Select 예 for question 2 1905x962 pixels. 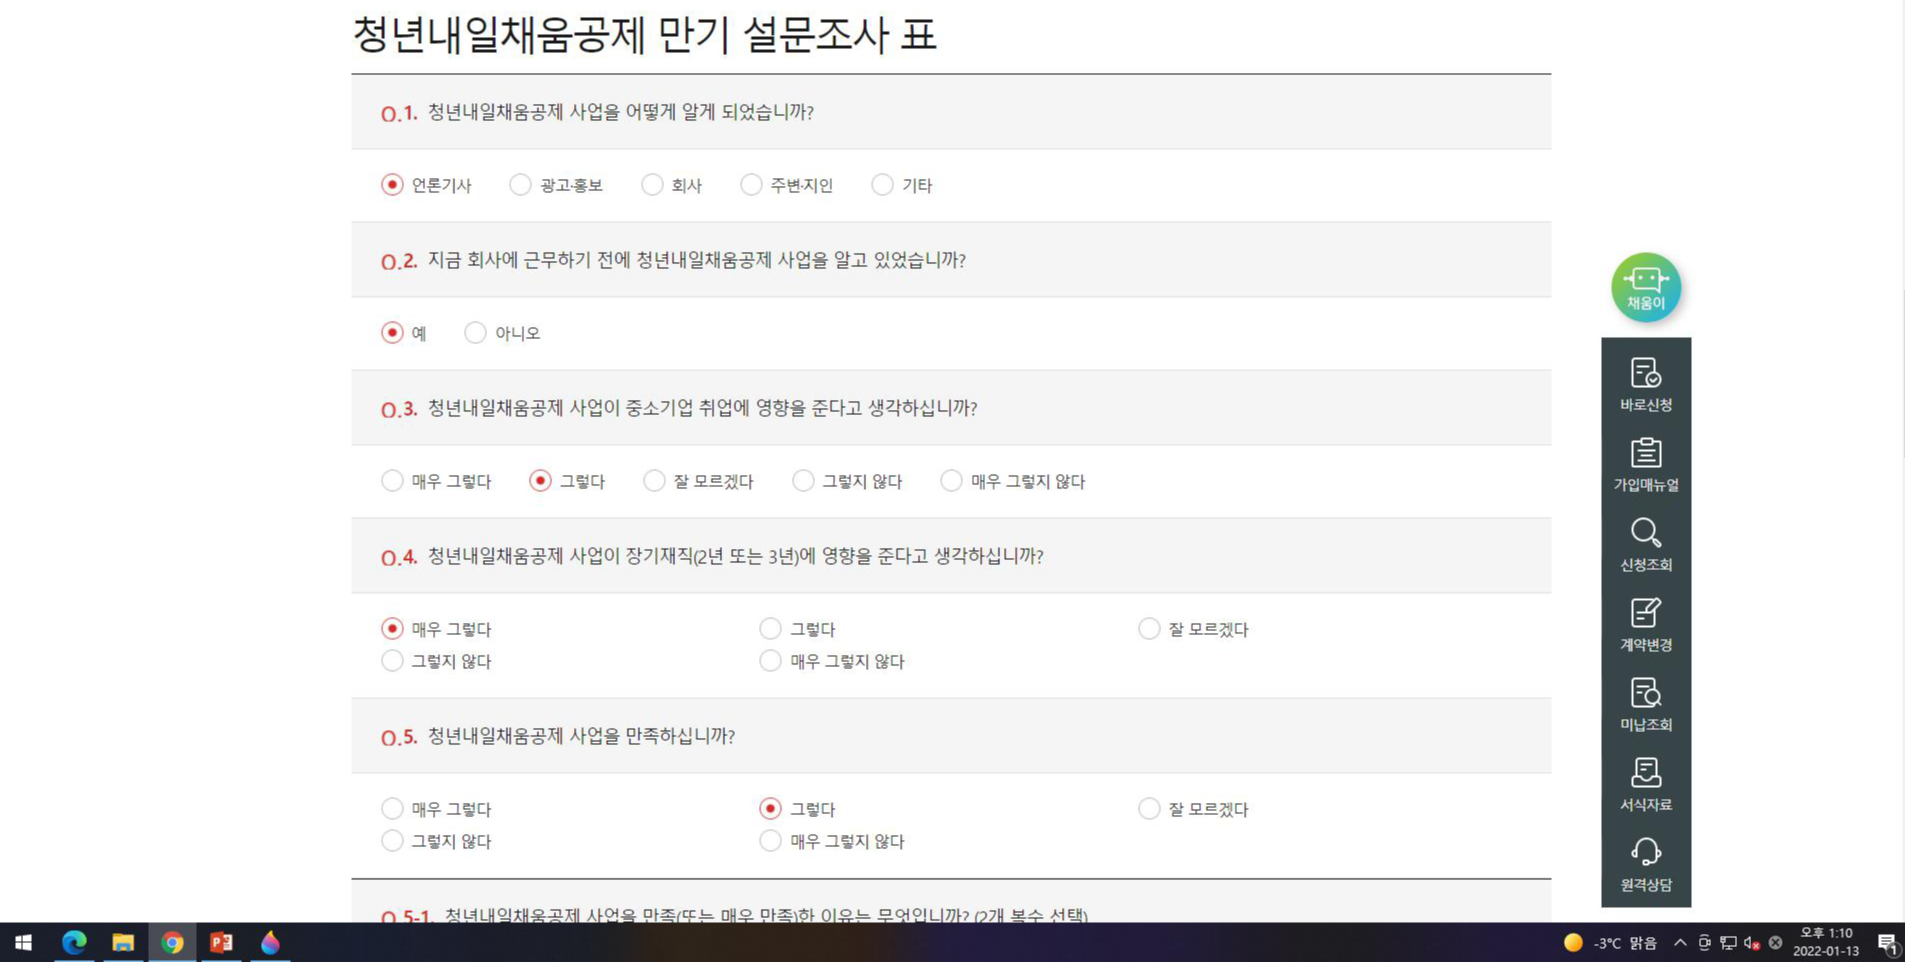point(392,332)
